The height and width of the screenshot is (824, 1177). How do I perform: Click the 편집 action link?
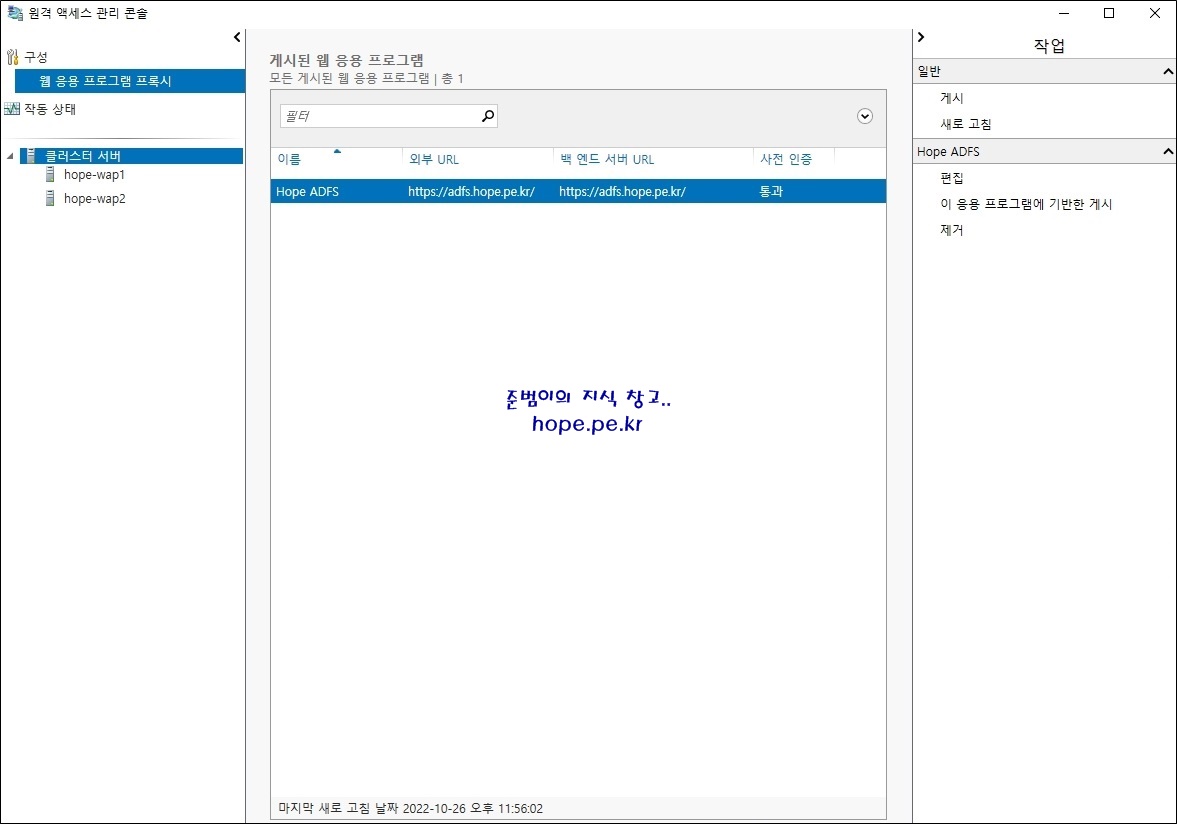click(951, 179)
